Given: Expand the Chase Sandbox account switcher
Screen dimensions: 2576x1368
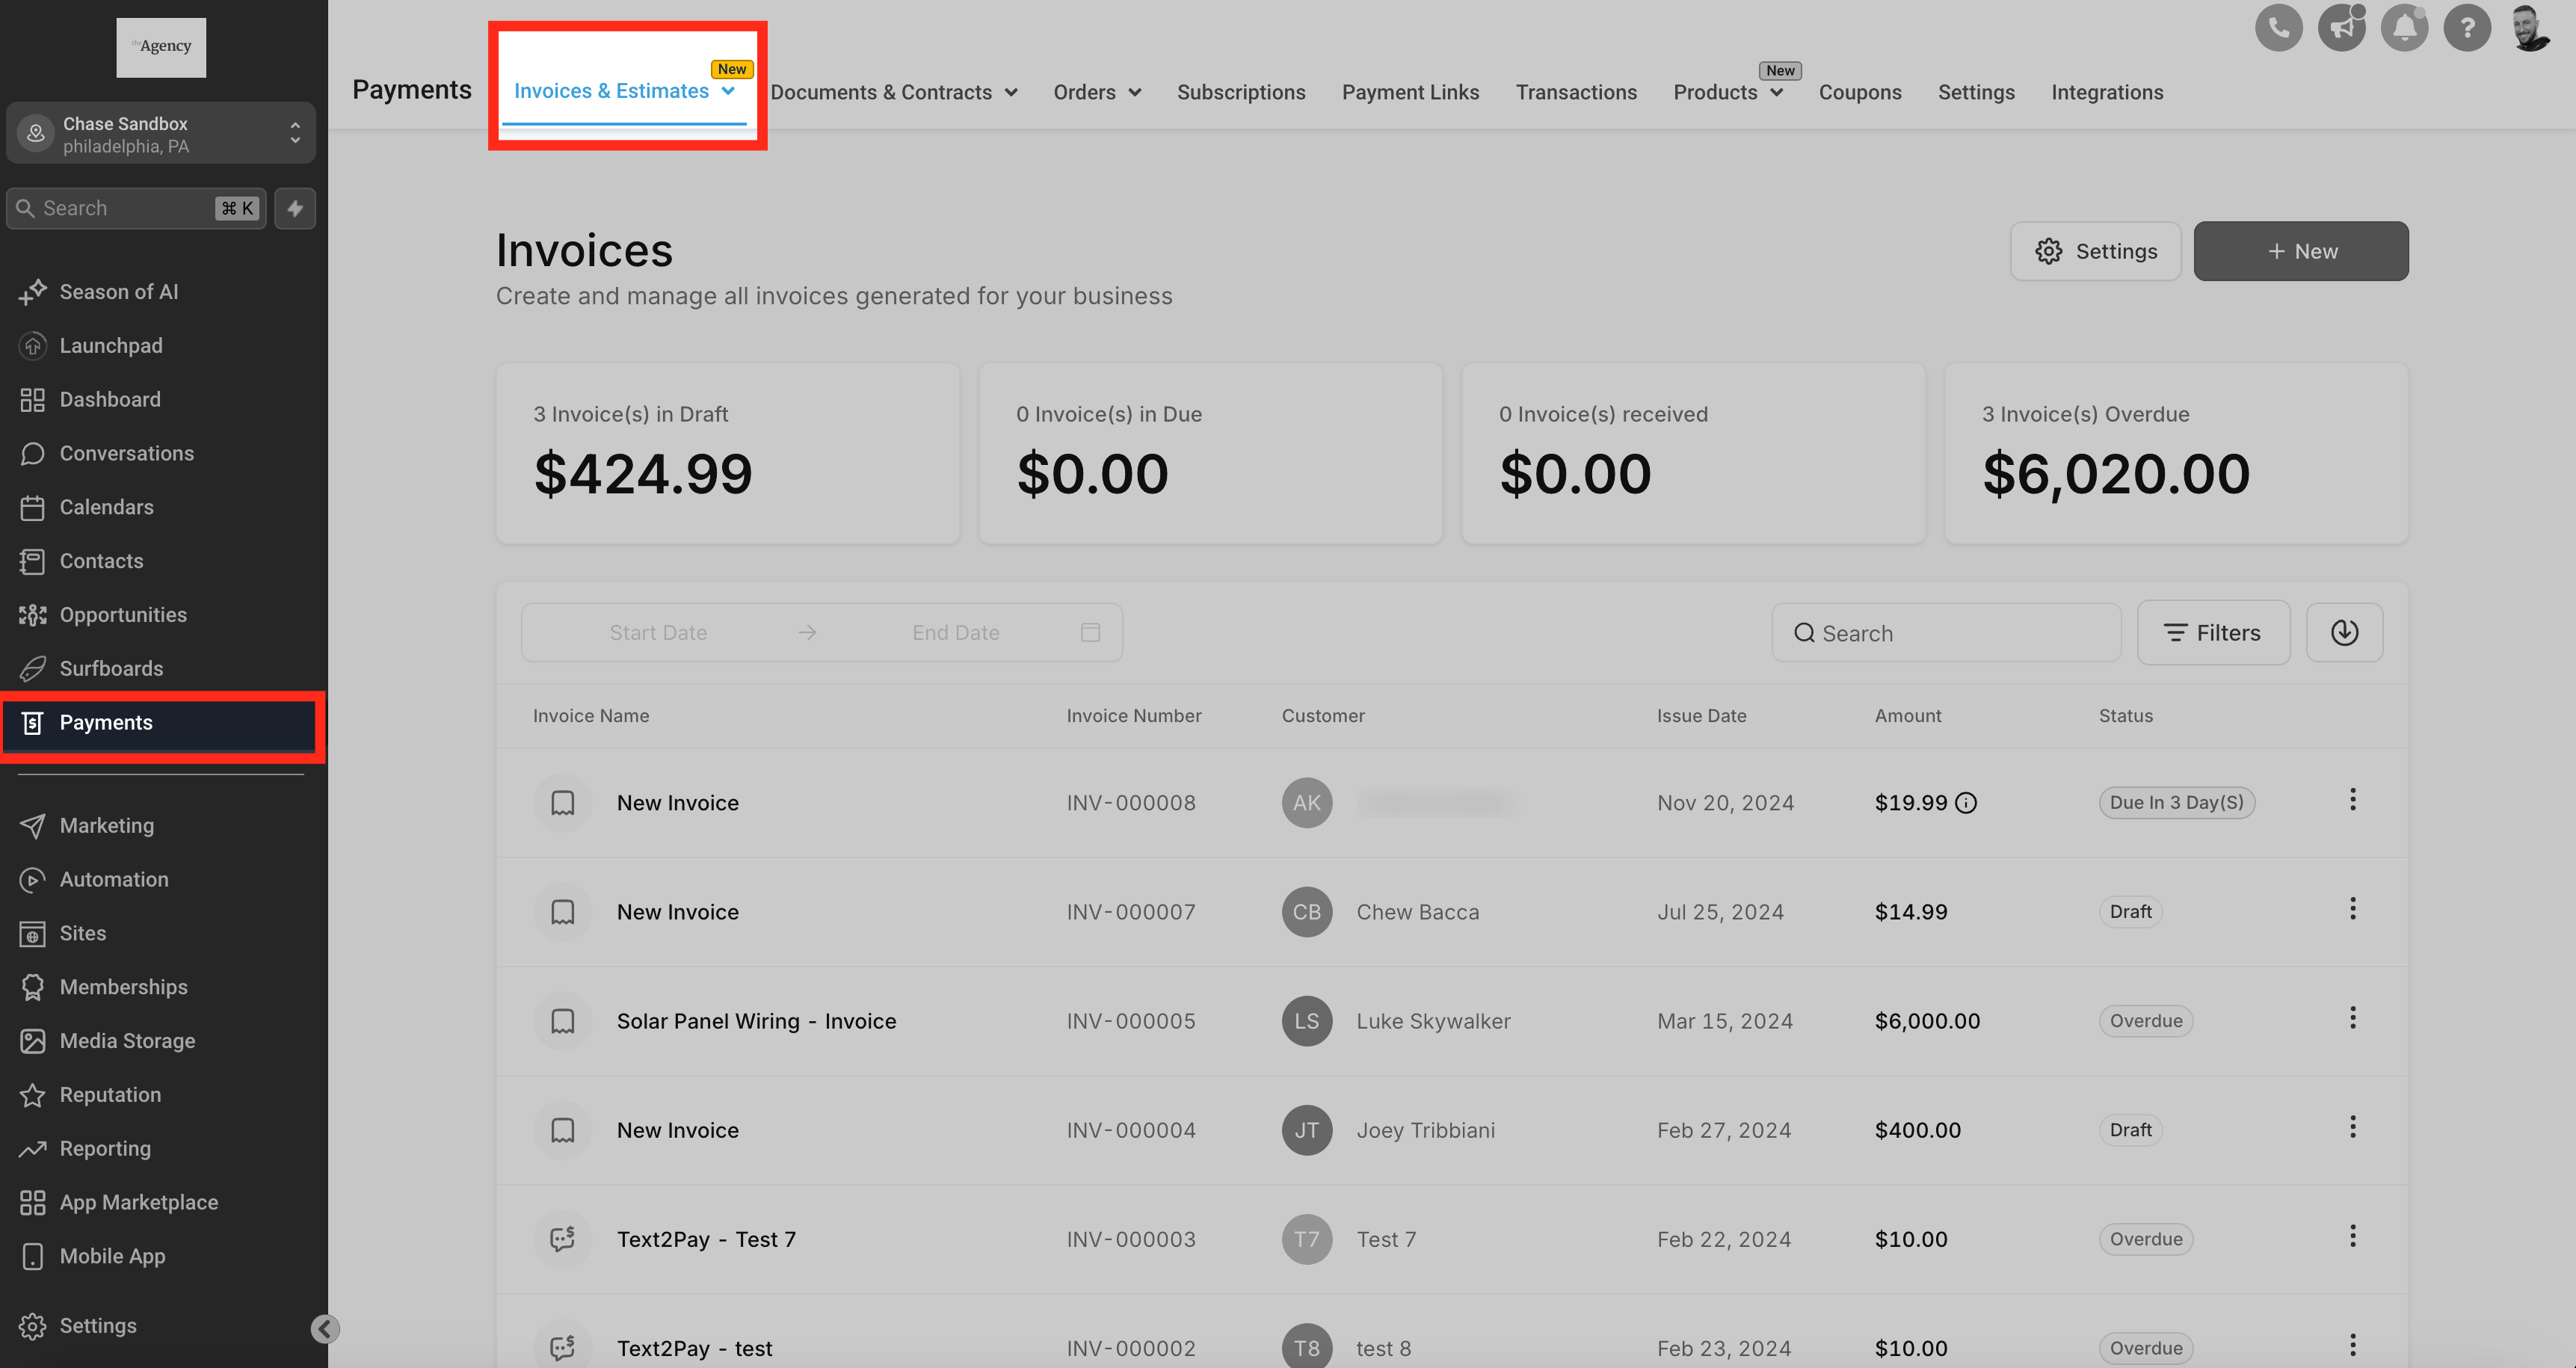Looking at the screenshot, I should click(161, 134).
